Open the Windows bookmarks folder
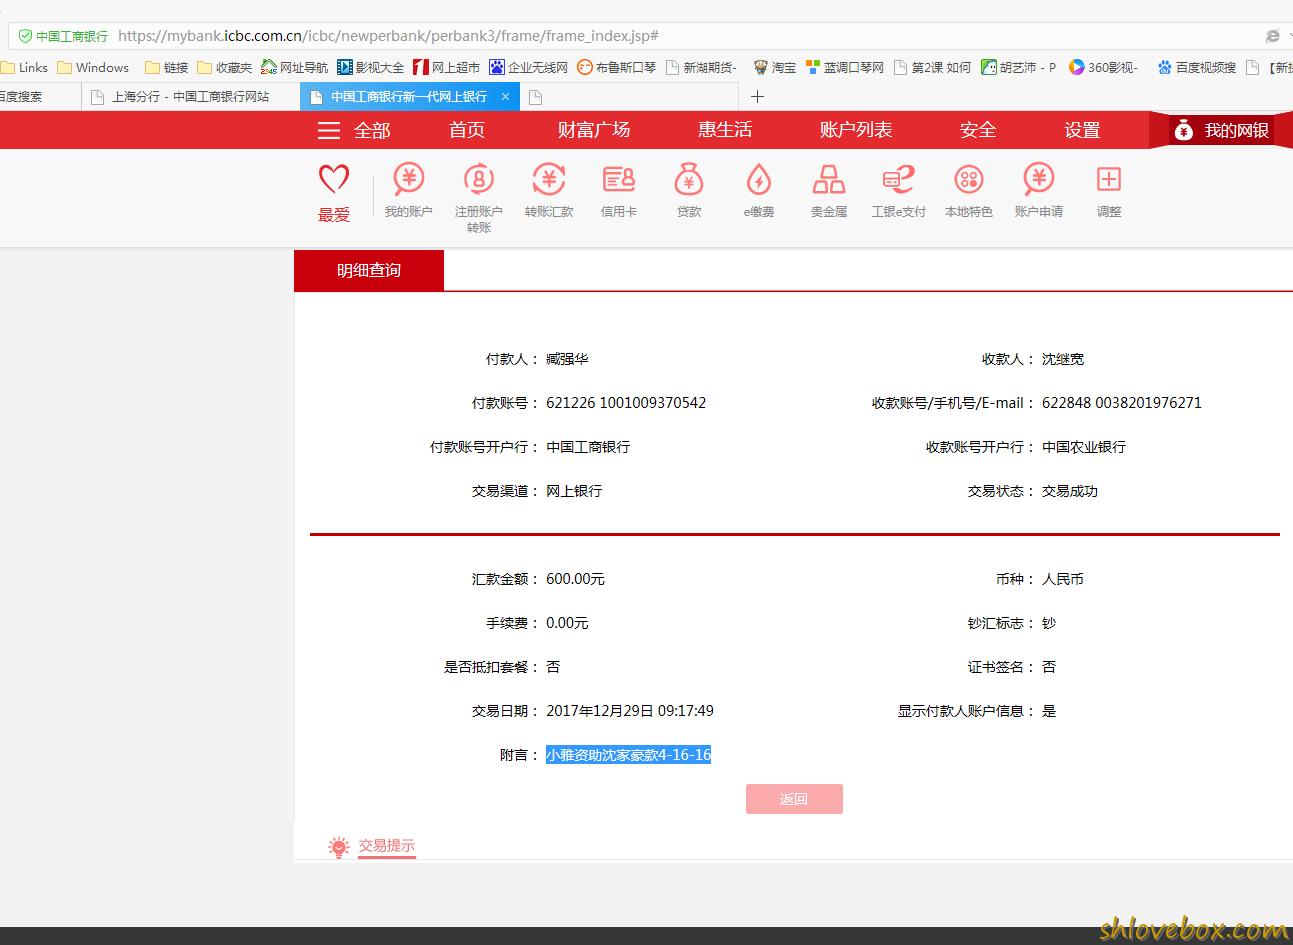This screenshot has width=1293, height=945. [x=93, y=68]
